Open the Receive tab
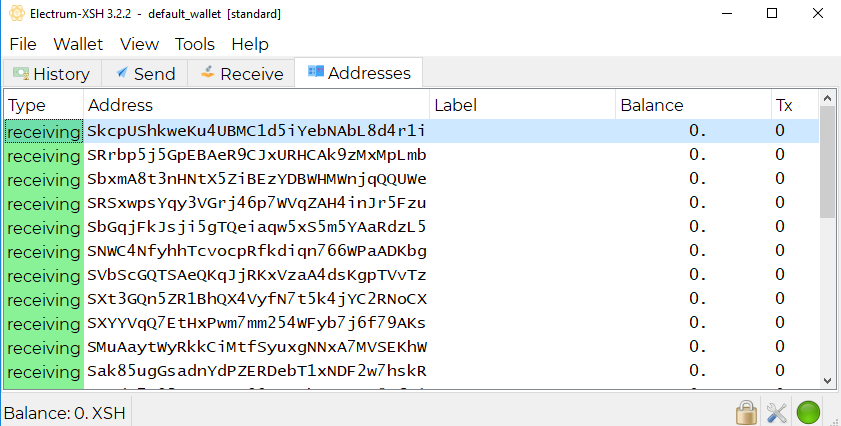Image resolution: width=841 pixels, height=426 pixels. 241,73
